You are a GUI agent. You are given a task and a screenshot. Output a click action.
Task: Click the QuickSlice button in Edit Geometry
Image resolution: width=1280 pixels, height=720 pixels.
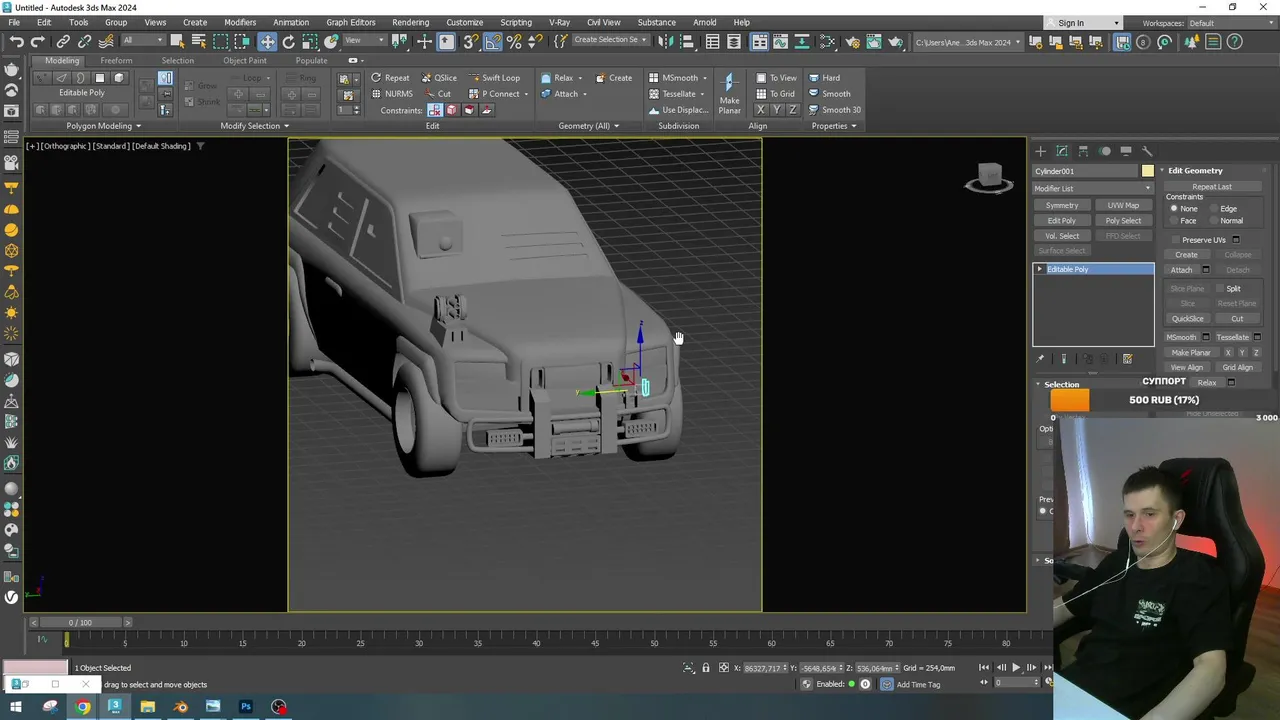click(1187, 318)
